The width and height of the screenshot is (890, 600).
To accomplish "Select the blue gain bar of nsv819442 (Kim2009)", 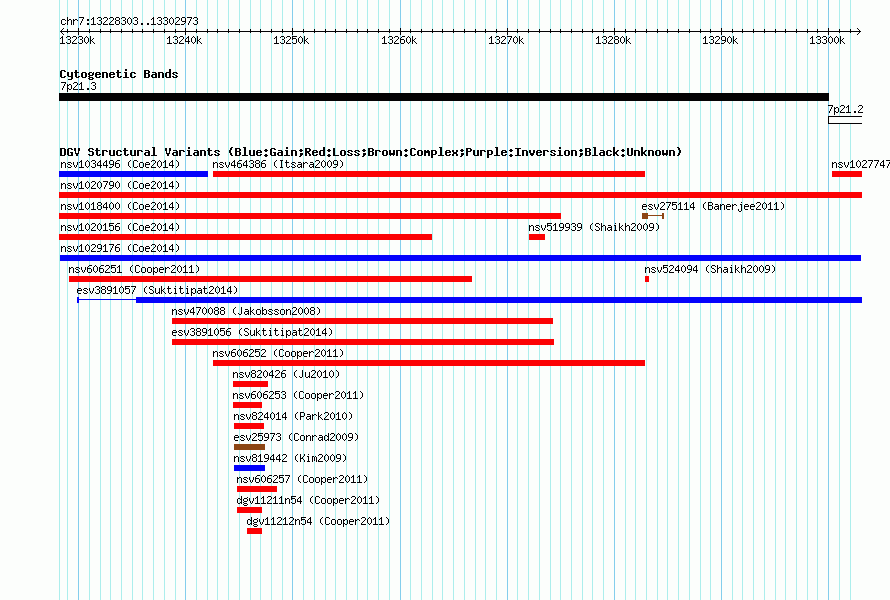I will (249, 468).
